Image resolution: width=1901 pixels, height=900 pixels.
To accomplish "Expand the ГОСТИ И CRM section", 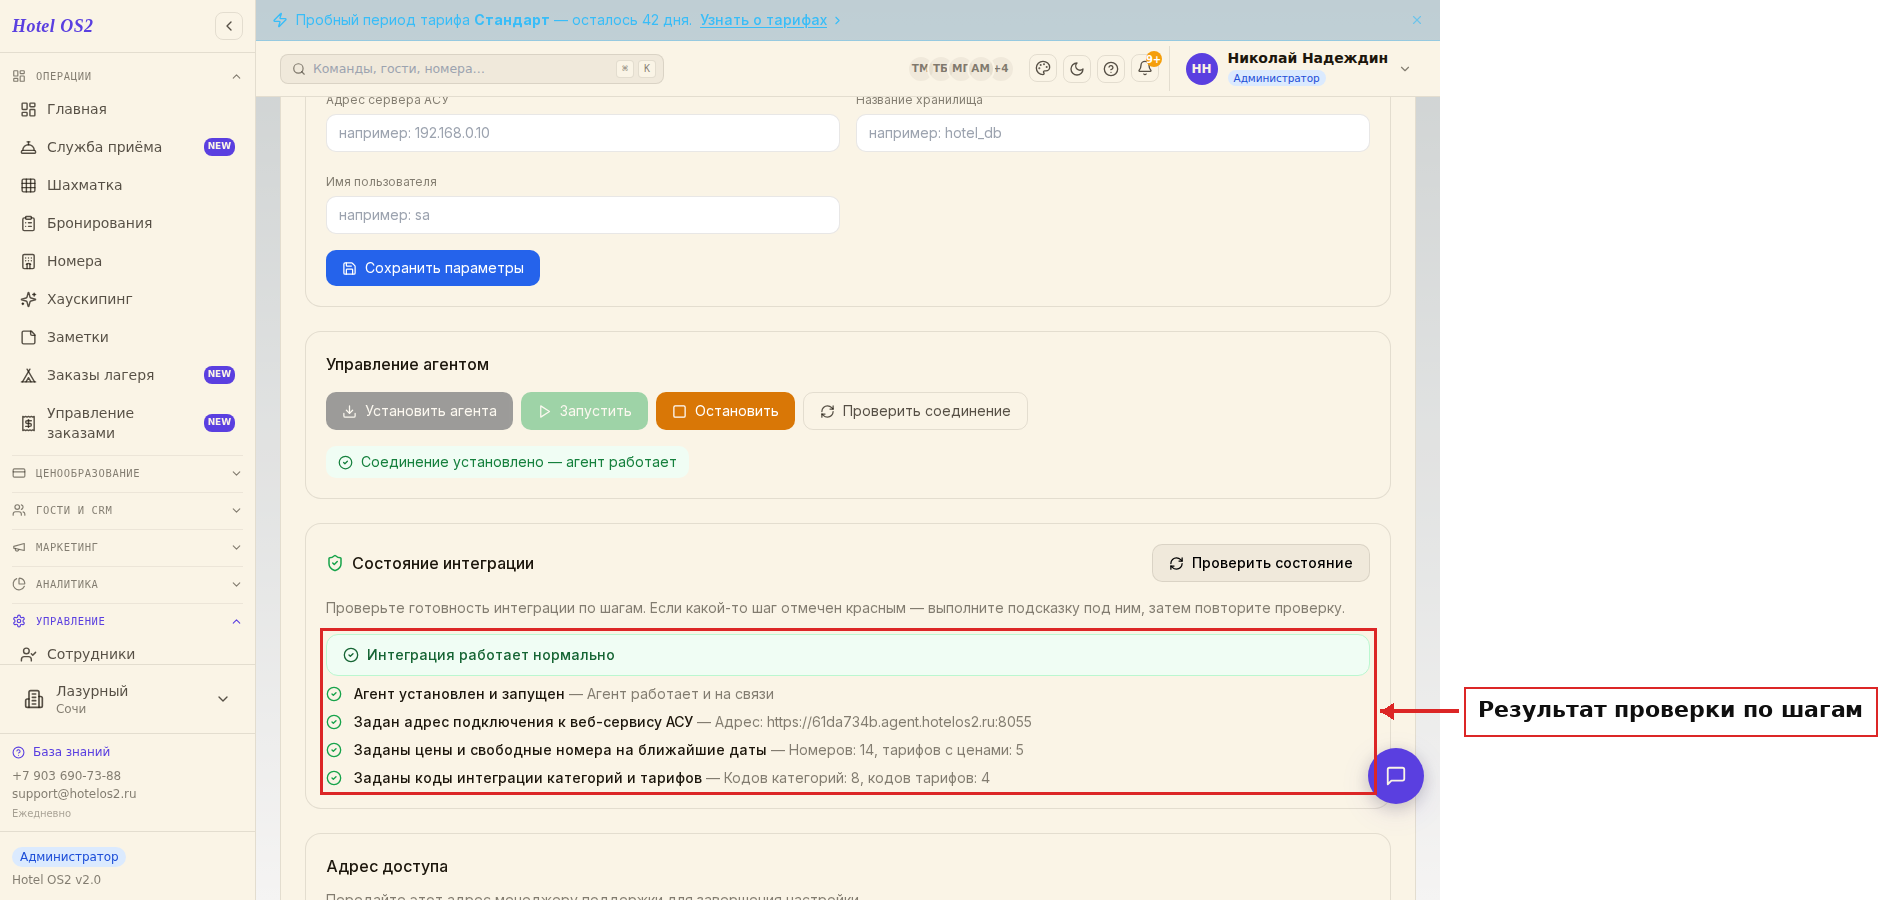I will tap(127, 510).
